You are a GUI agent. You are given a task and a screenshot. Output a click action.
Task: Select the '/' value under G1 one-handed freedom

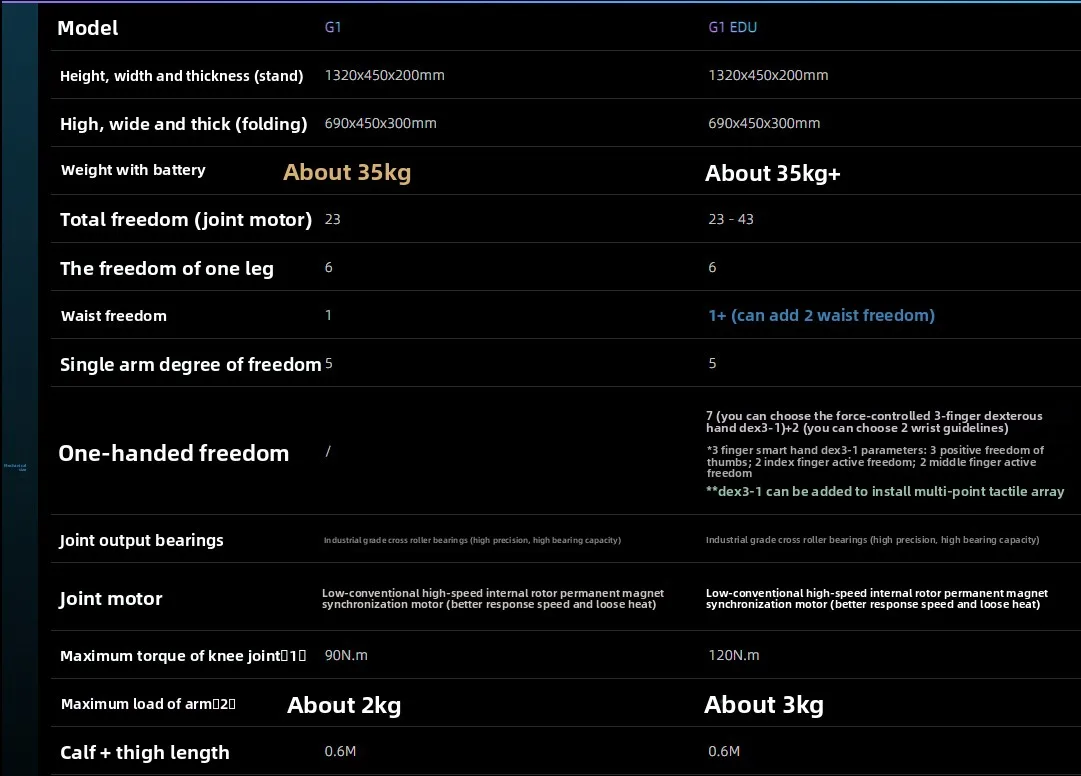pyautogui.click(x=328, y=451)
